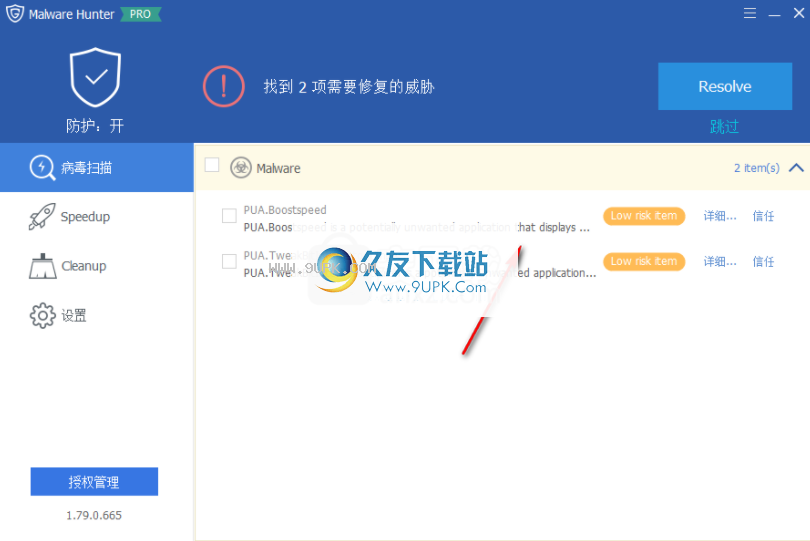Click the Malware Hunter shield logo

(15, 13)
